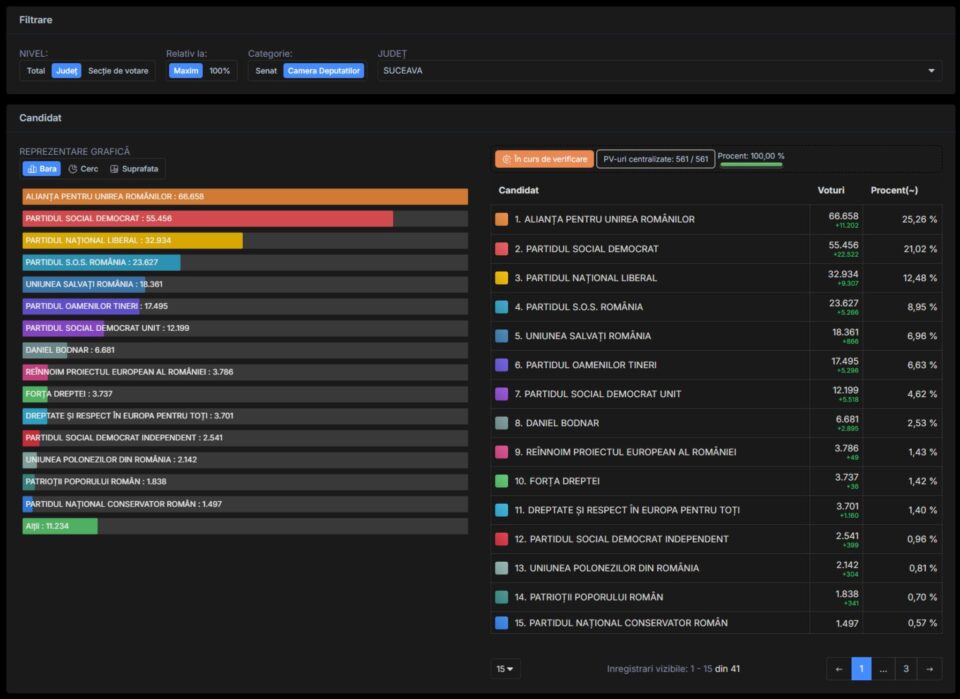960x699 pixels.
Task: Click the red Partidul Social Democrat bar
Action: (208, 219)
